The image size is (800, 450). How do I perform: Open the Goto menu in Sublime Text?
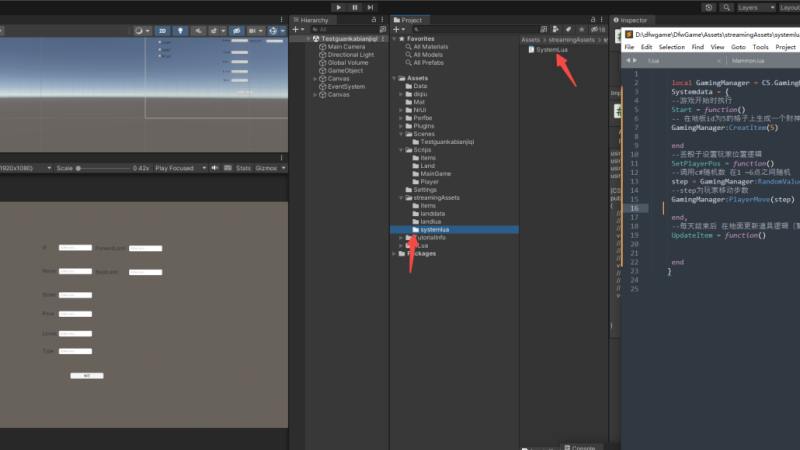point(738,47)
